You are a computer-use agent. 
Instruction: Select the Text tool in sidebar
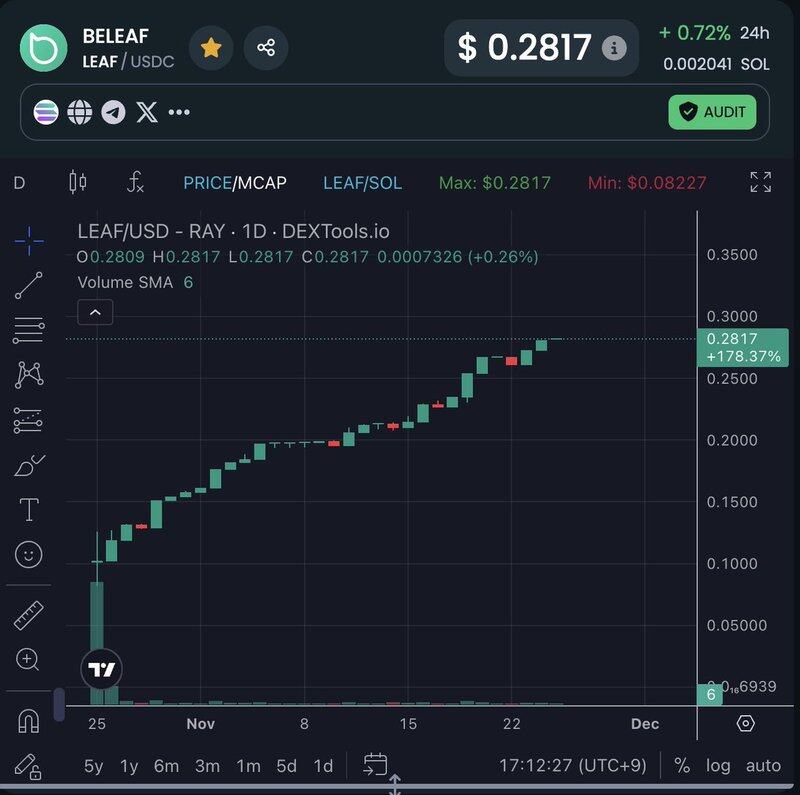(29, 510)
